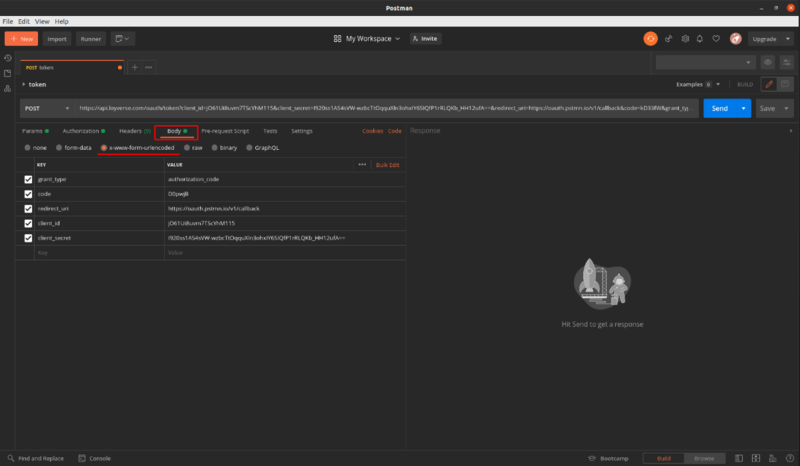Open the APIs sidebar icon
Viewport: 800px width, 466px height.
8,89
